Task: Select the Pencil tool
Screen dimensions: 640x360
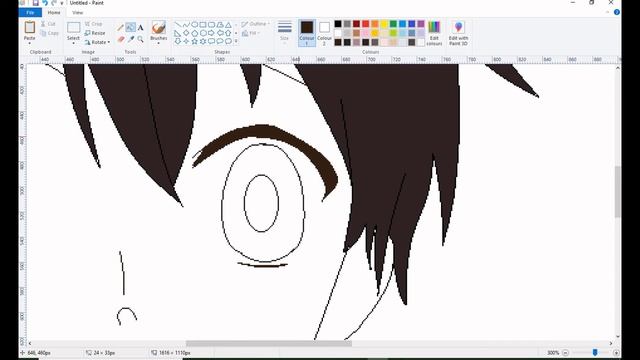Action: (x=120, y=28)
